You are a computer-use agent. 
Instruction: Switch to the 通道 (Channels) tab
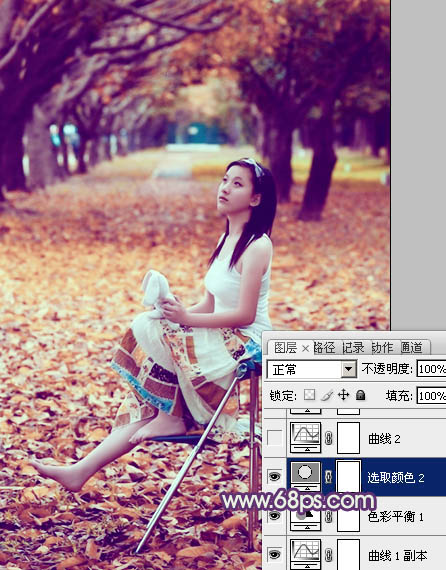411,348
